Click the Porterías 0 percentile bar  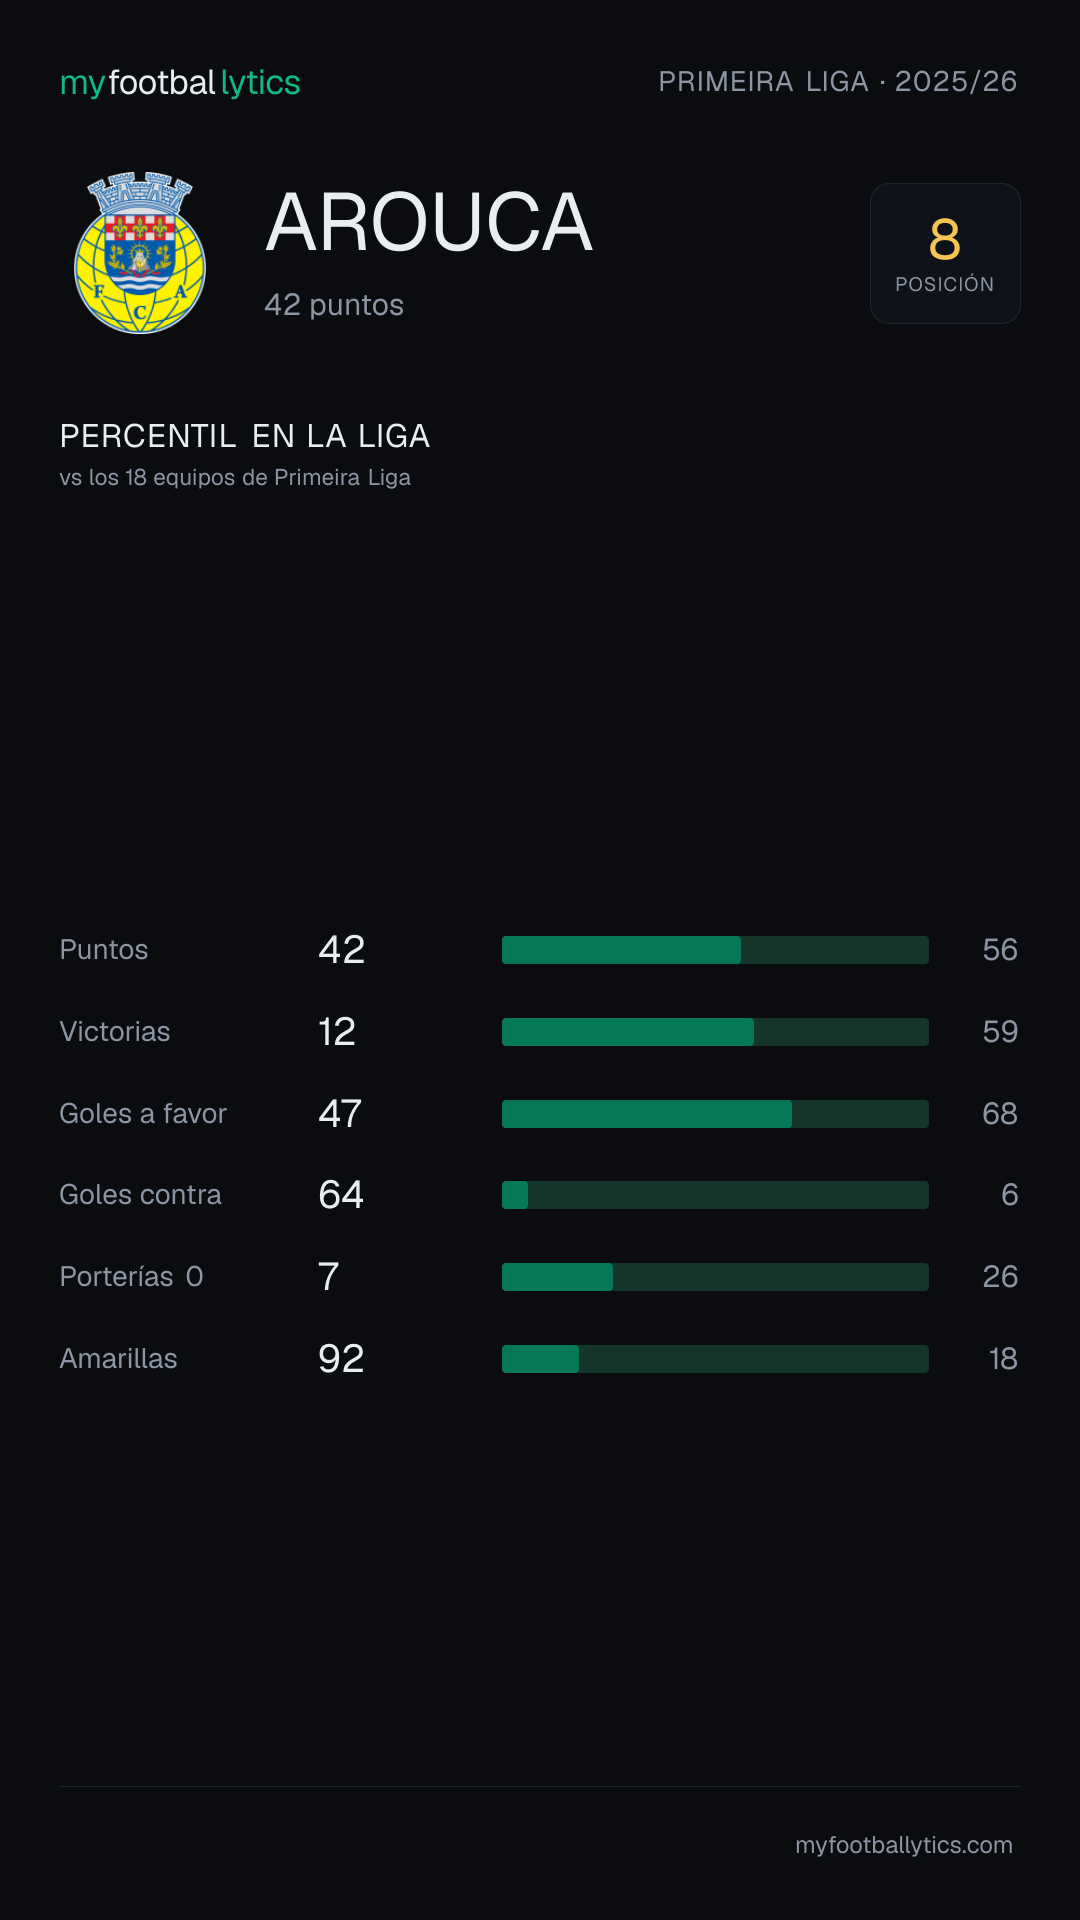tap(715, 1277)
